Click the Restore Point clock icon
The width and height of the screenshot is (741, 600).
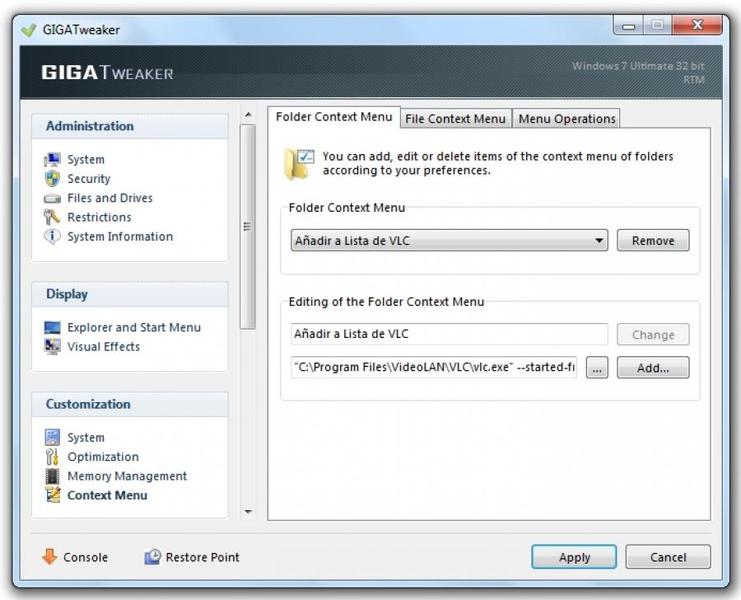[x=152, y=557]
